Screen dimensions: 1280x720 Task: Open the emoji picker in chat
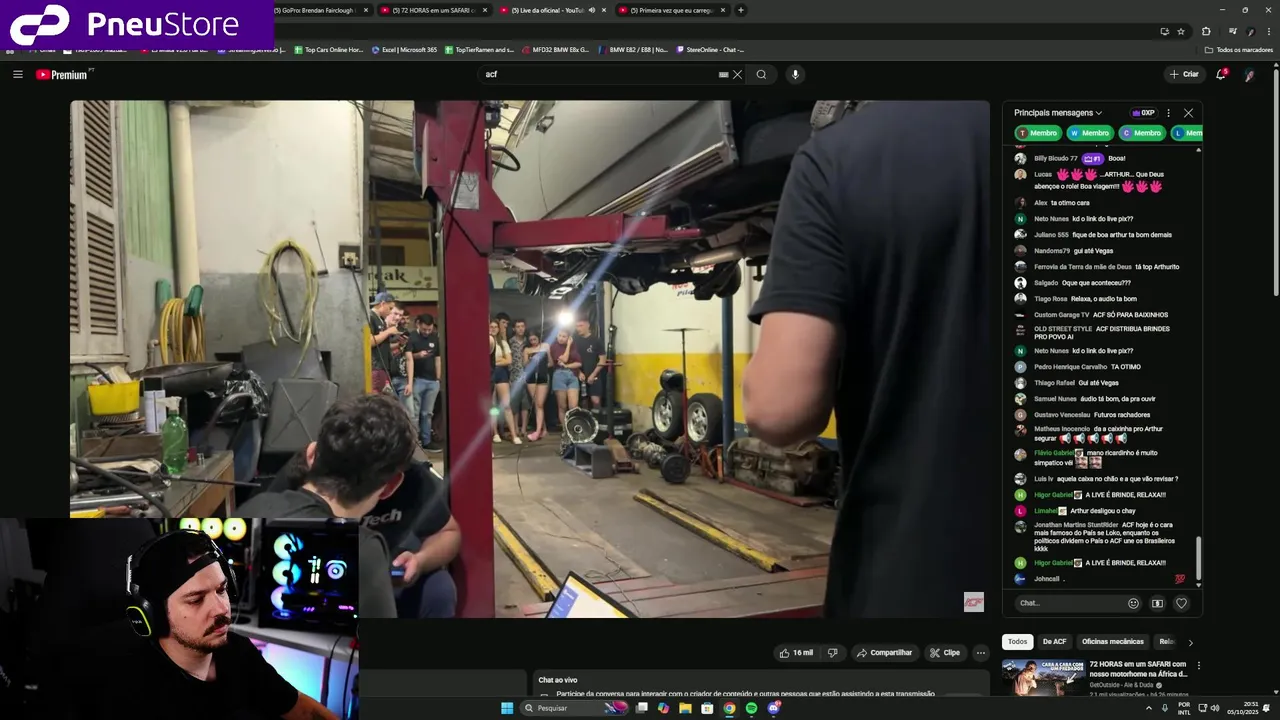1133,603
